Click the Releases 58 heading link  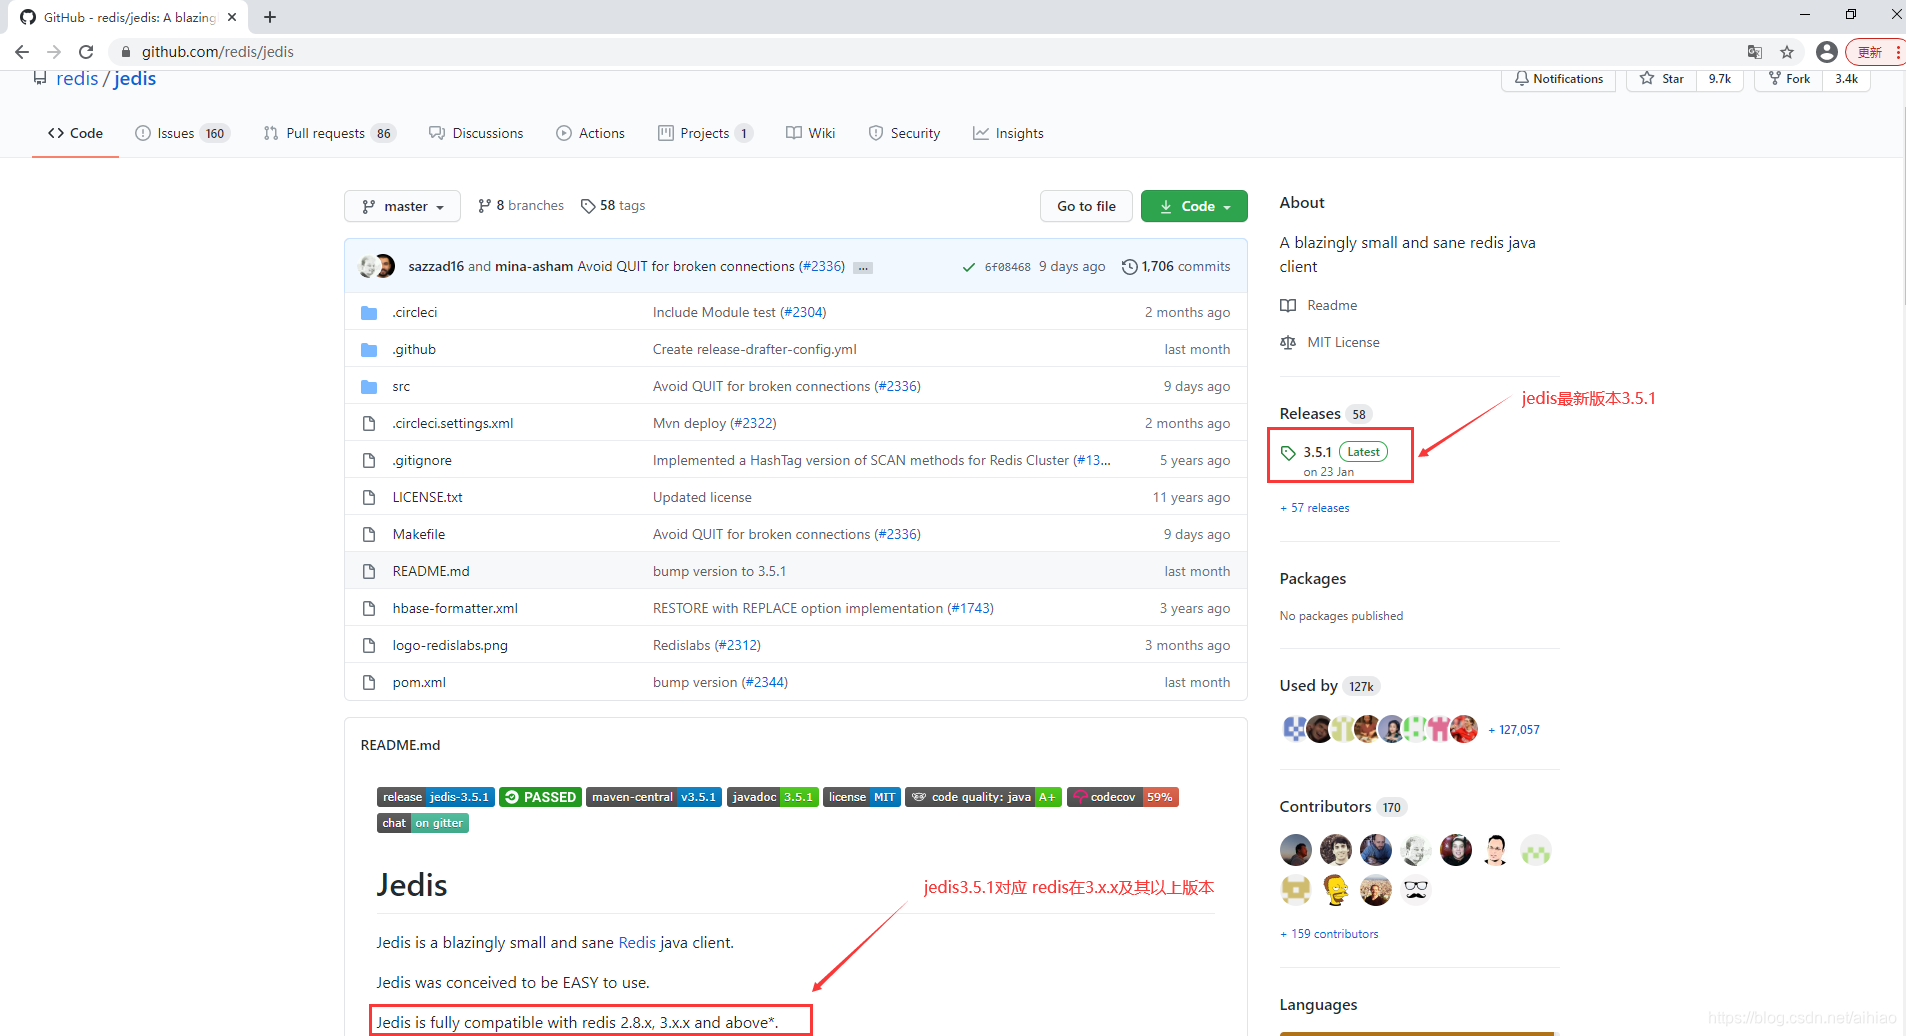(1324, 414)
